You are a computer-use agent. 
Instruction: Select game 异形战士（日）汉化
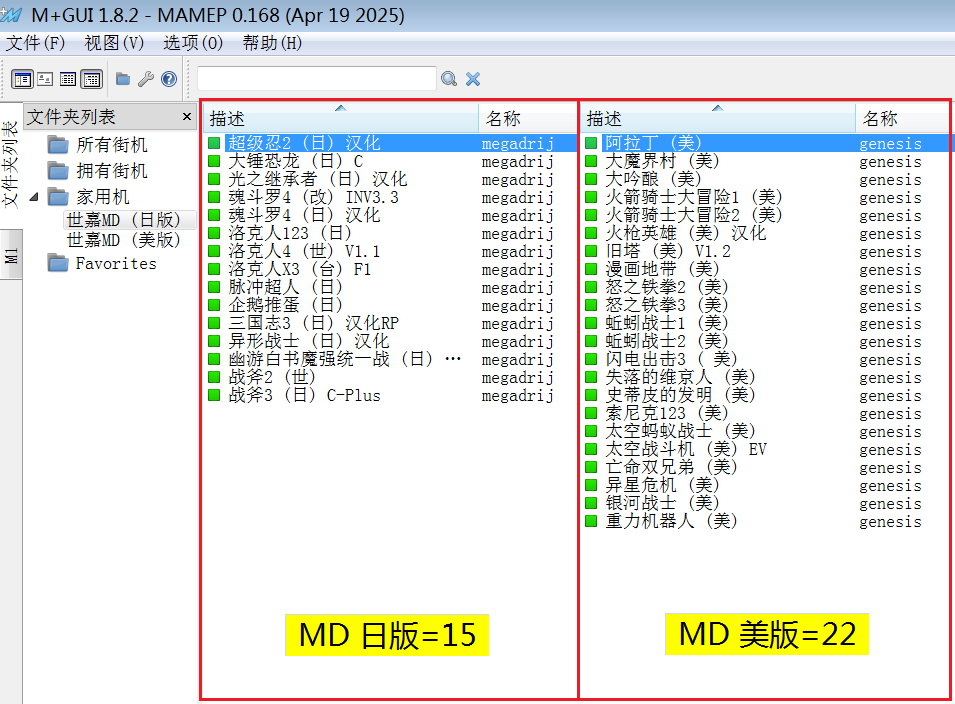(308, 341)
